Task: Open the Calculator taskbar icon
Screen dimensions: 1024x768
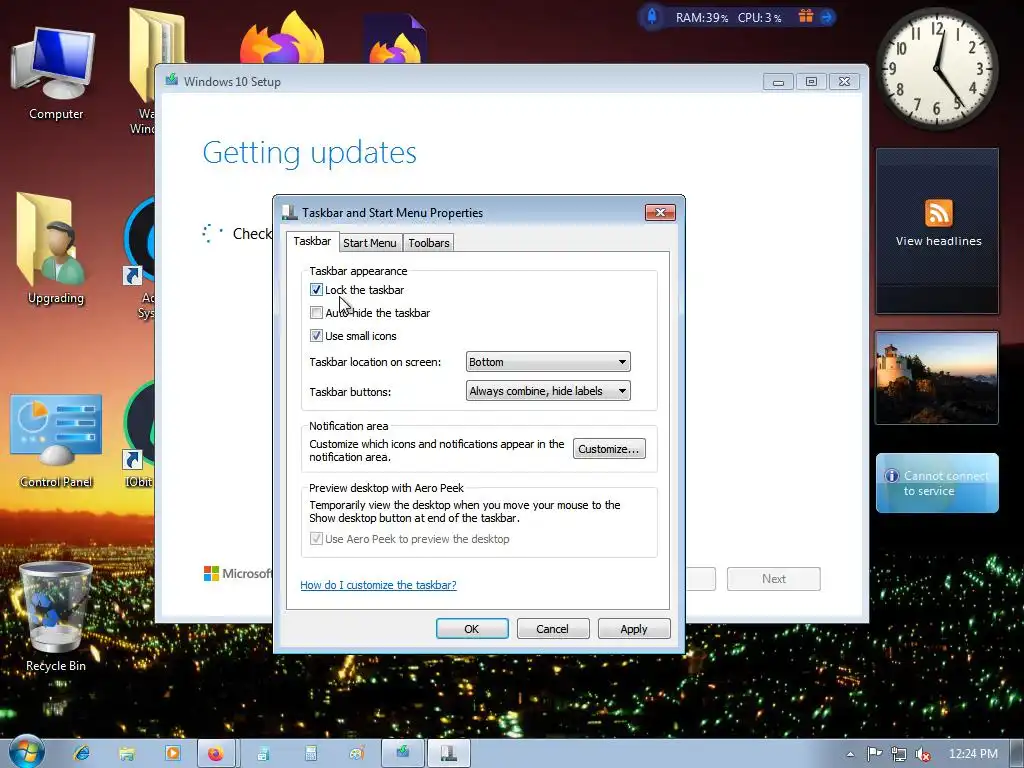Action: [x=310, y=754]
